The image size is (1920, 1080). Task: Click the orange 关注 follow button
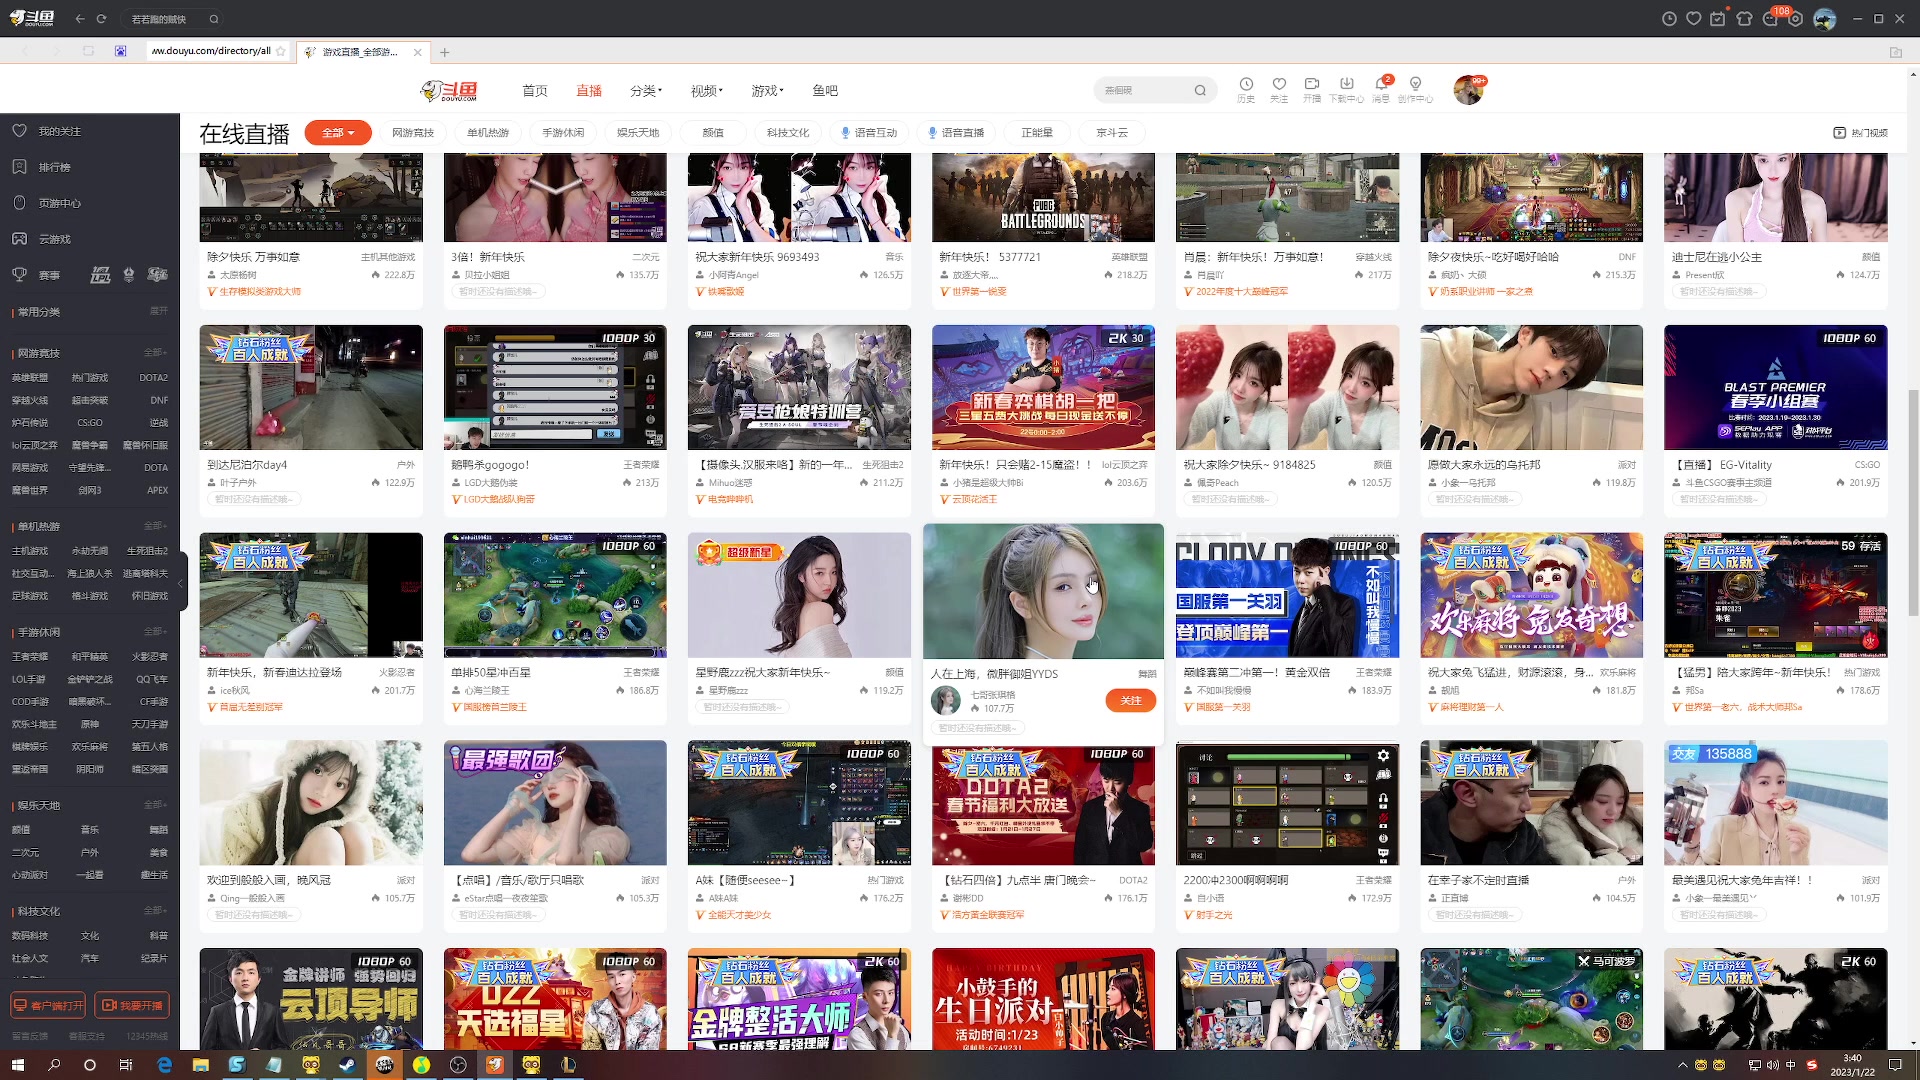pos(1130,701)
